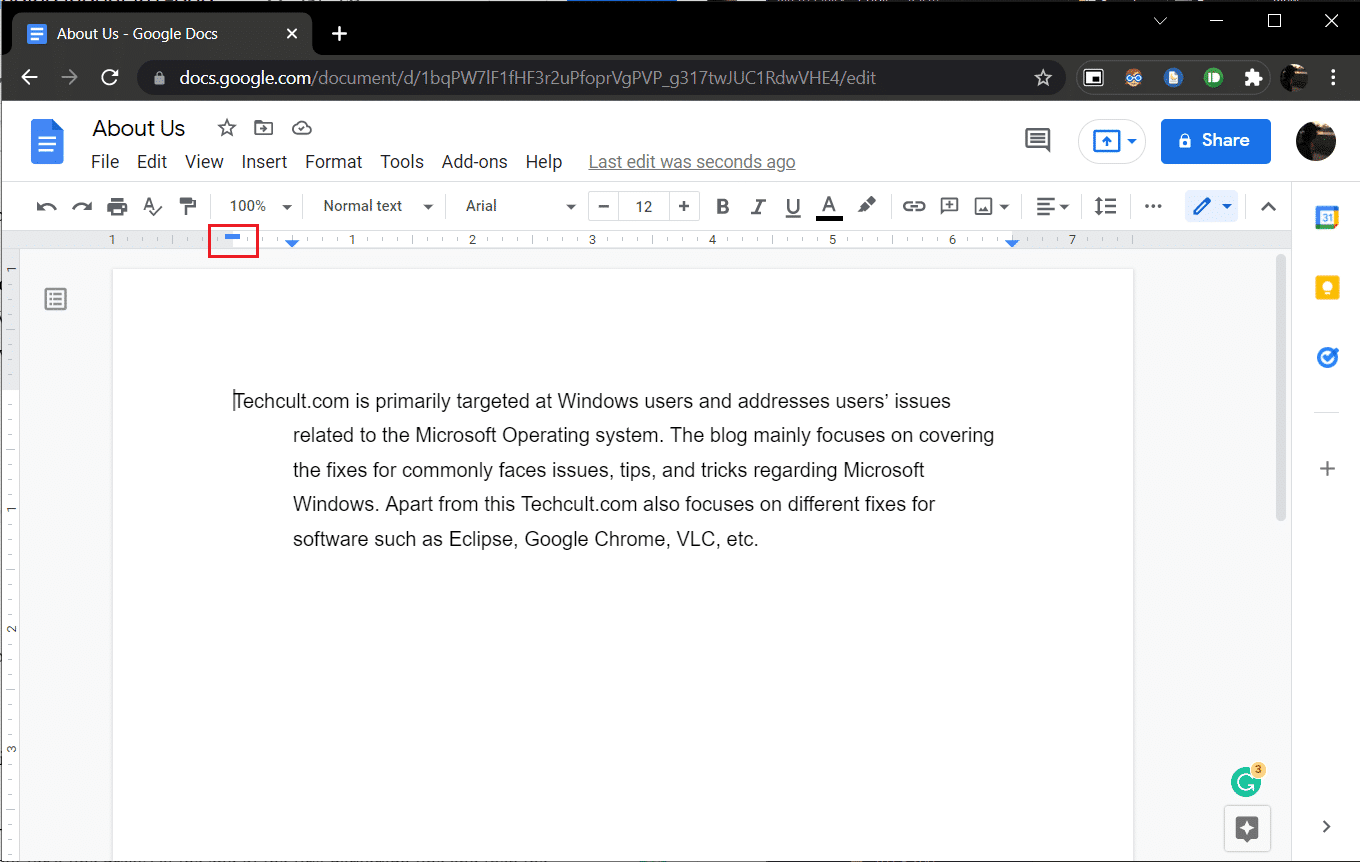
Task: Click the Explore button at bottom right
Action: pyautogui.click(x=1247, y=828)
